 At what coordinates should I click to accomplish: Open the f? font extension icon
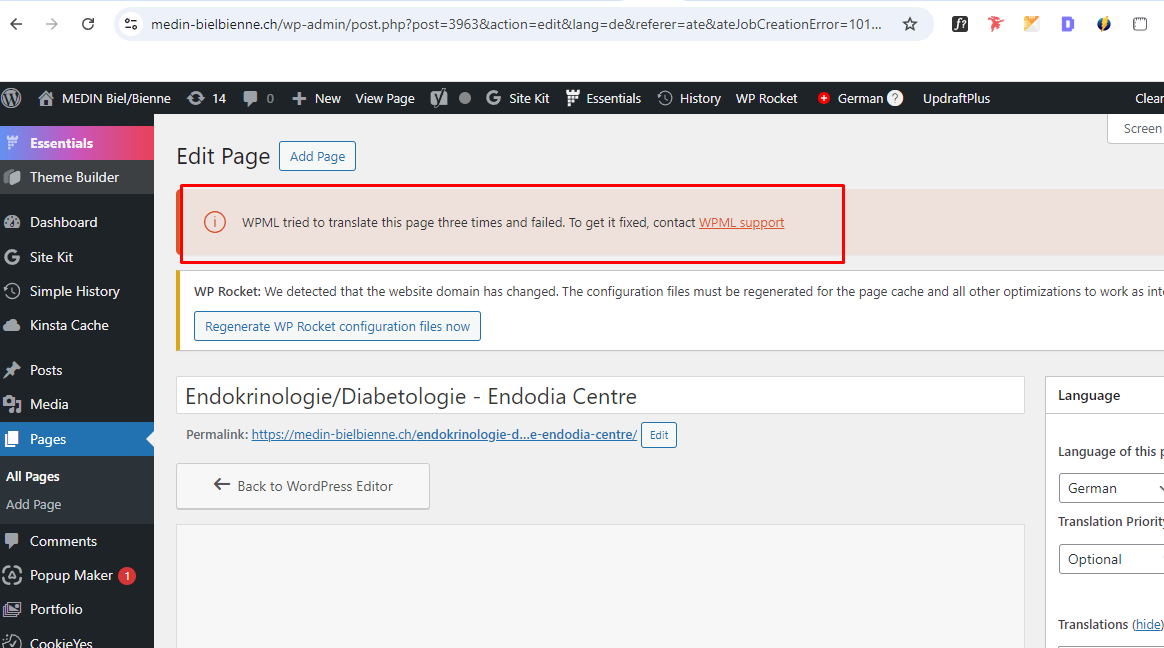click(x=960, y=24)
